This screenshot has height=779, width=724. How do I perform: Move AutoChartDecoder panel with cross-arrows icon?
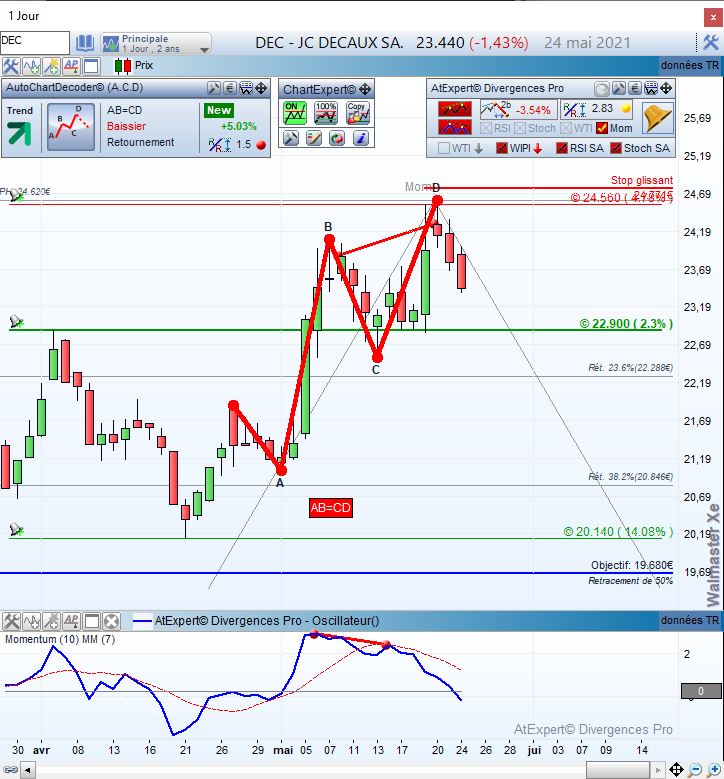[261, 88]
